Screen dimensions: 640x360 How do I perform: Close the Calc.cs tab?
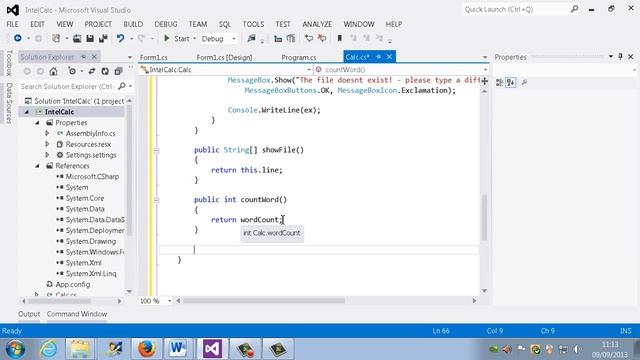pos(389,57)
